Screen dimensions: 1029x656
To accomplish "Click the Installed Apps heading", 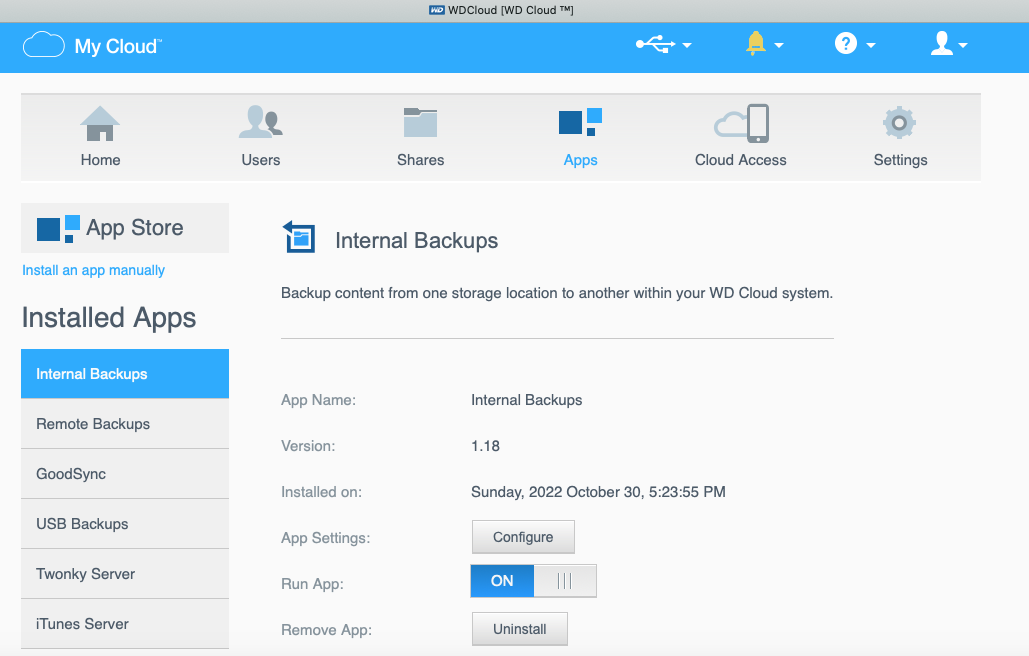I will [x=109, y=318].
